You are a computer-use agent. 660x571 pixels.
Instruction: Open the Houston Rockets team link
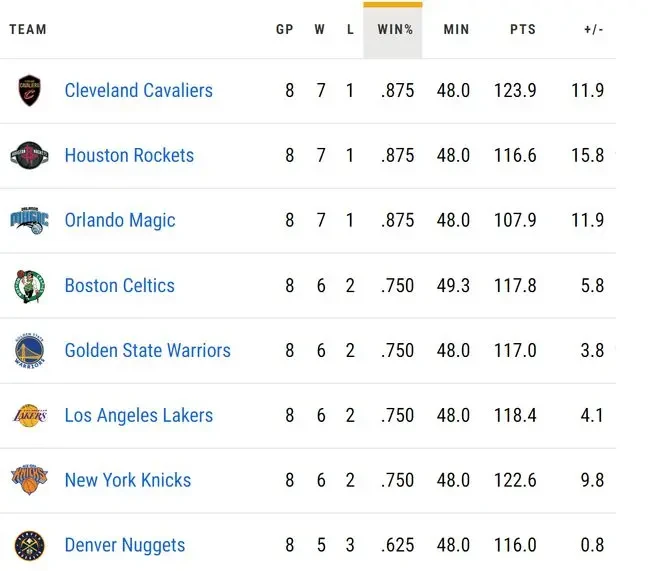[129, 155]
